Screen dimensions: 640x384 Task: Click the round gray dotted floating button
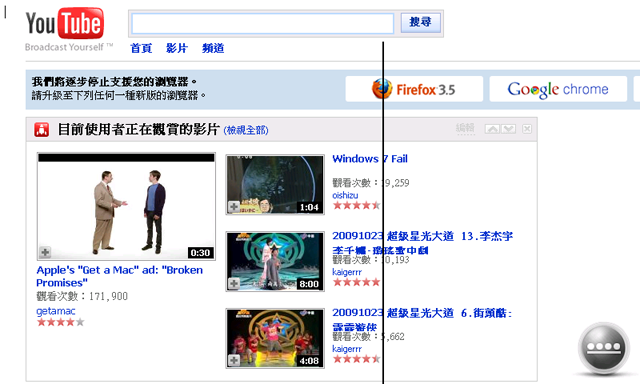[604, 348]
